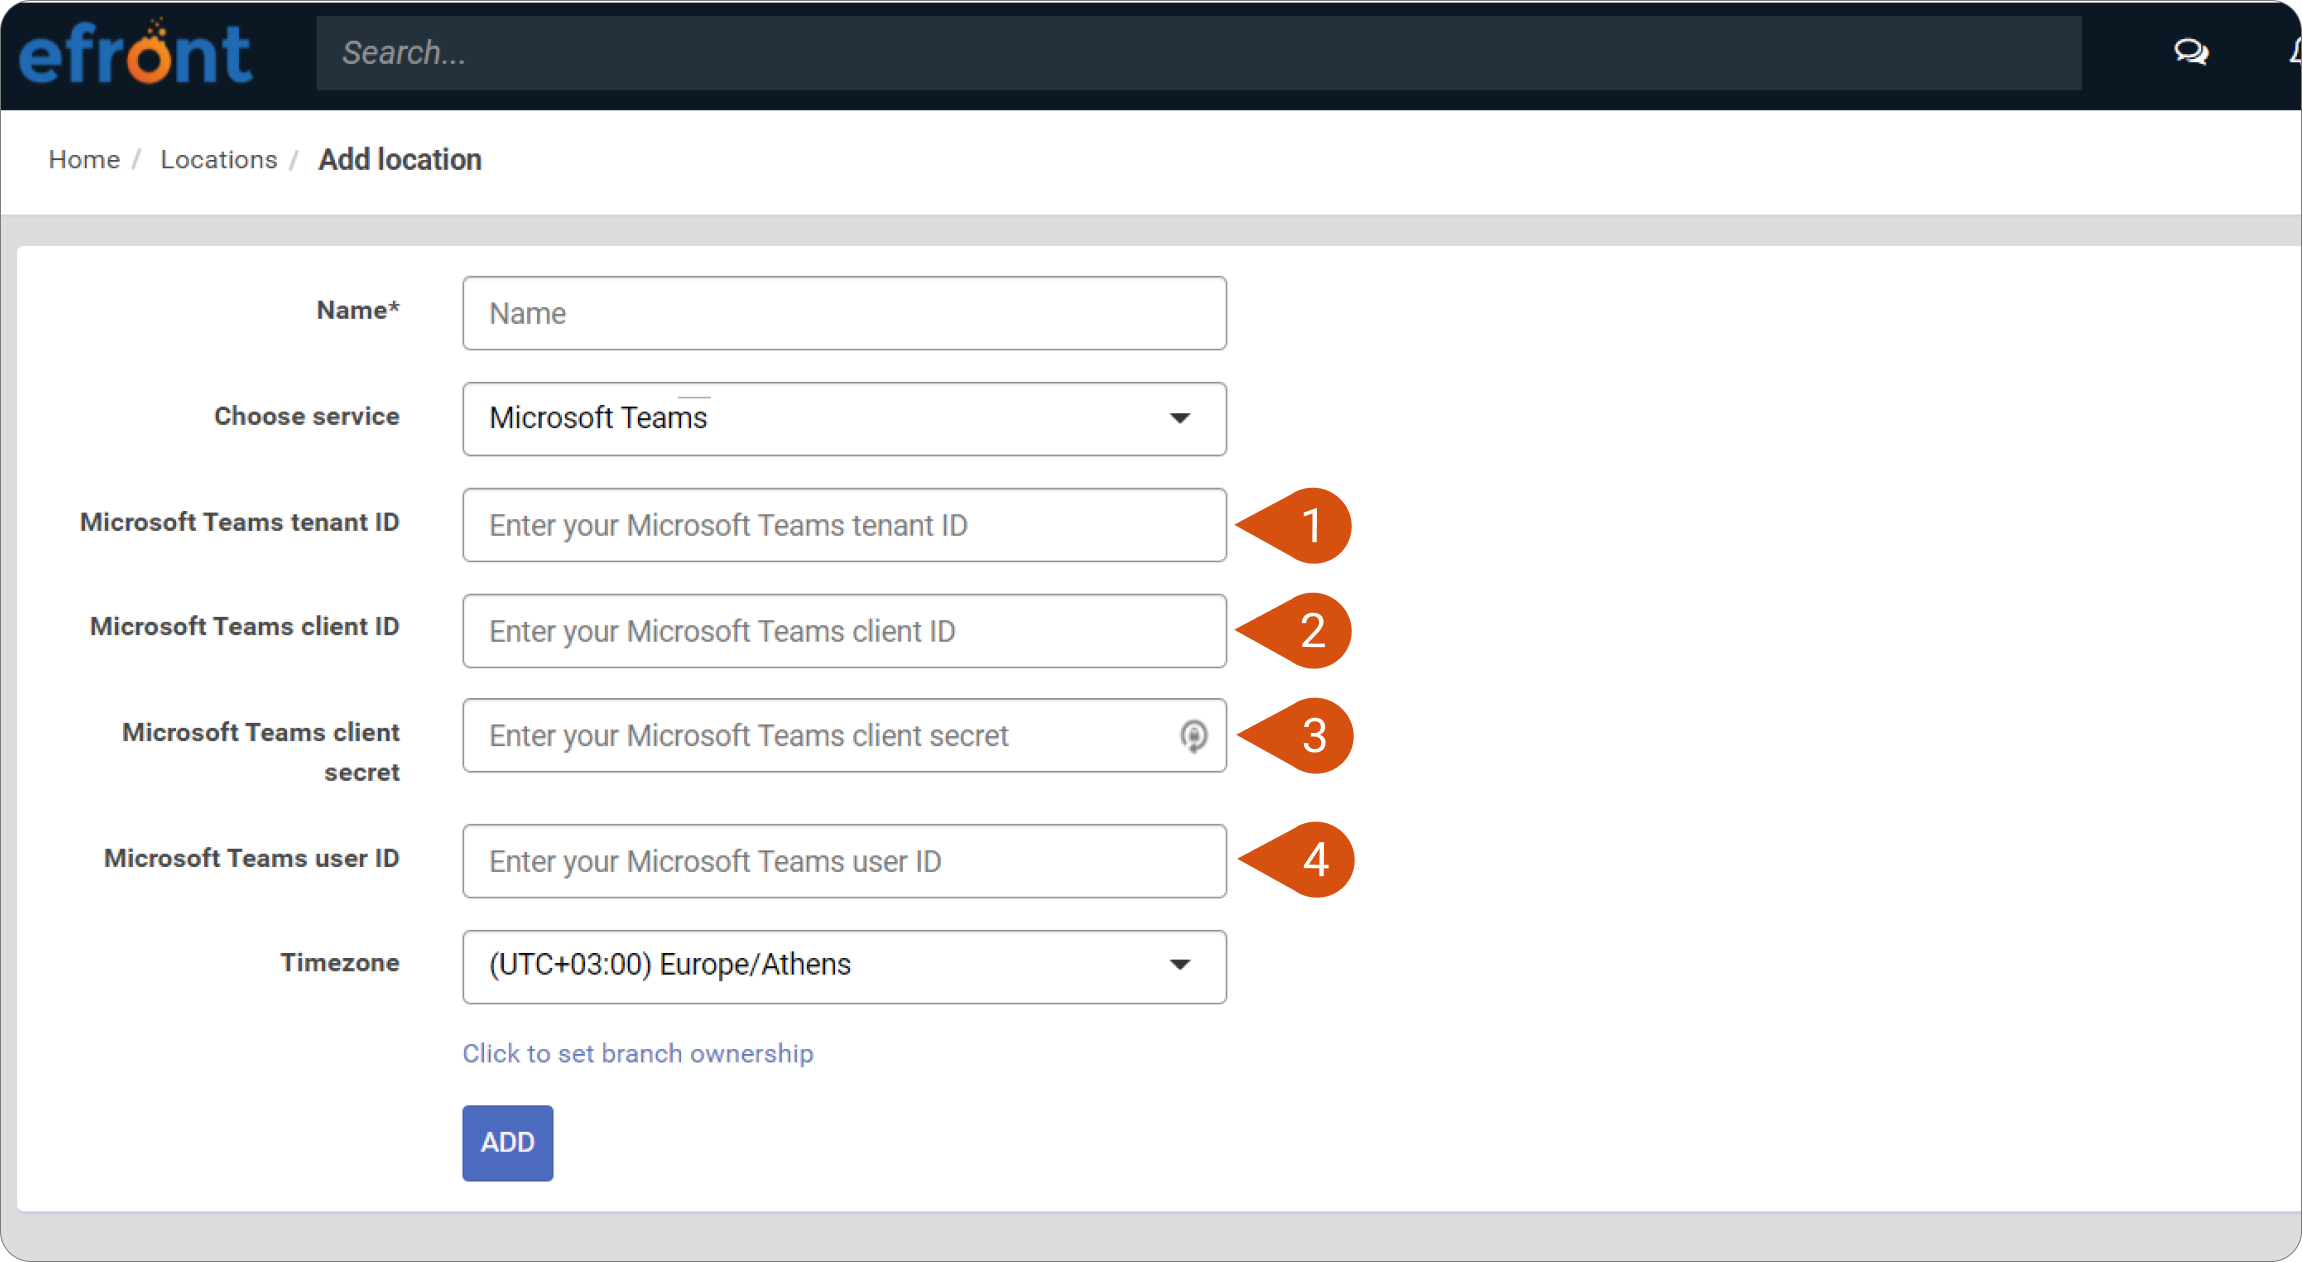Click 'Click to set branch ownership' link
This screenshot has width=2302, height=1262.
(638, 1054)
